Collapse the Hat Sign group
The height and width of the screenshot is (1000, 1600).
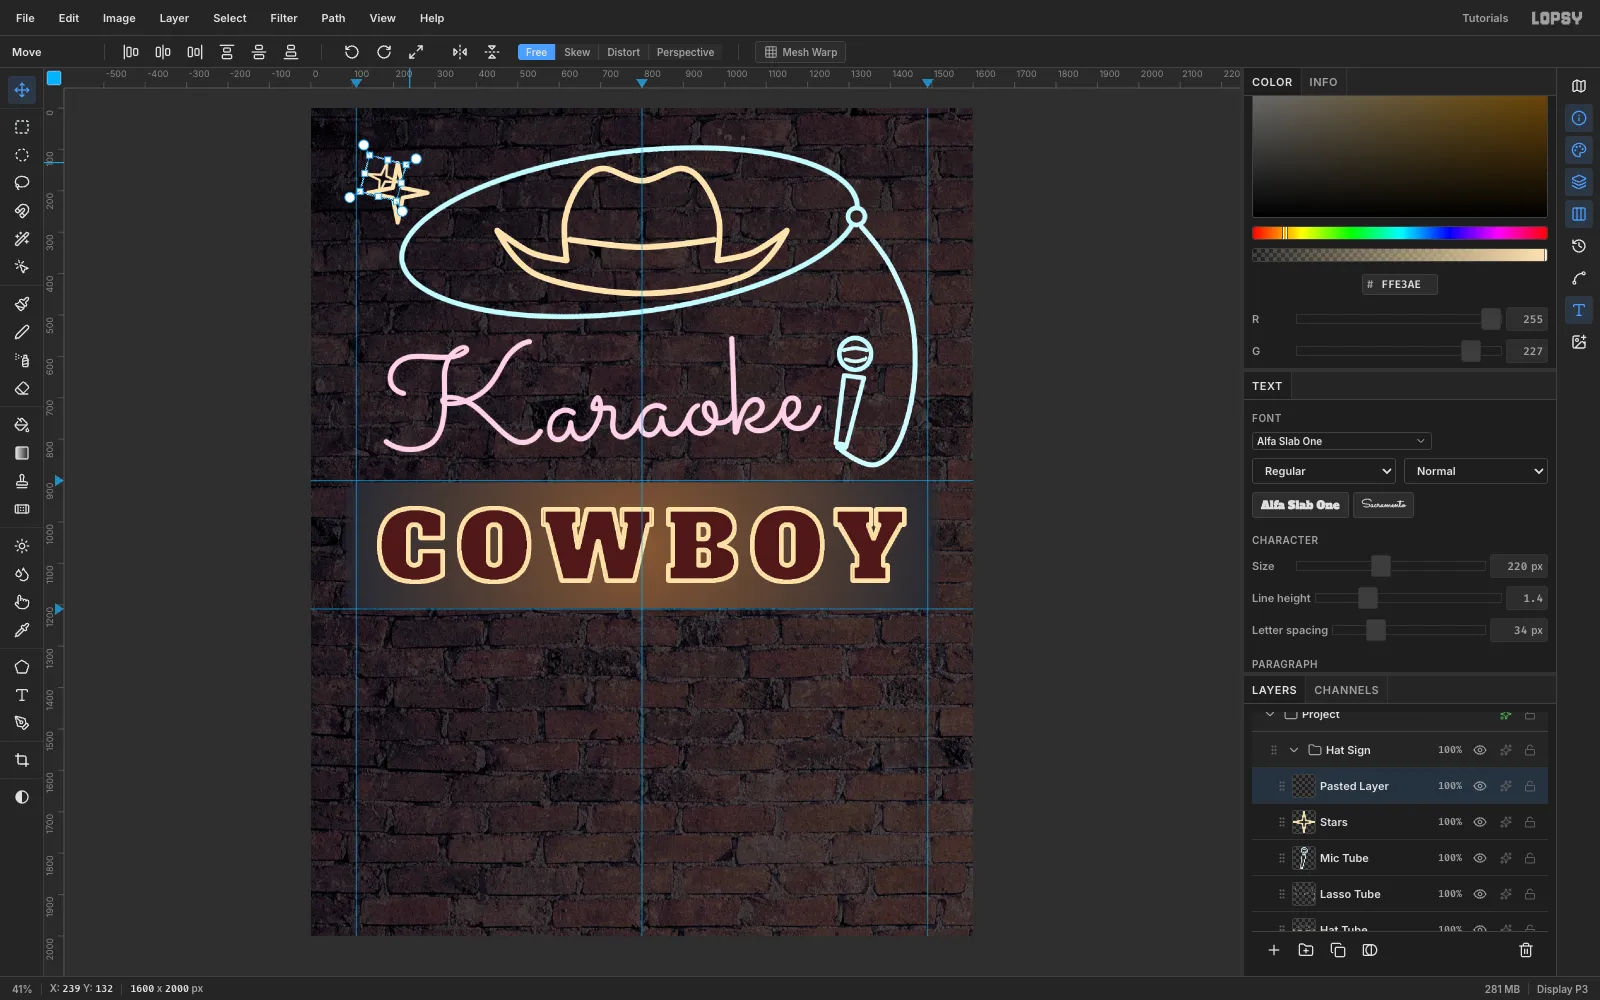[x=1294, y=750]
